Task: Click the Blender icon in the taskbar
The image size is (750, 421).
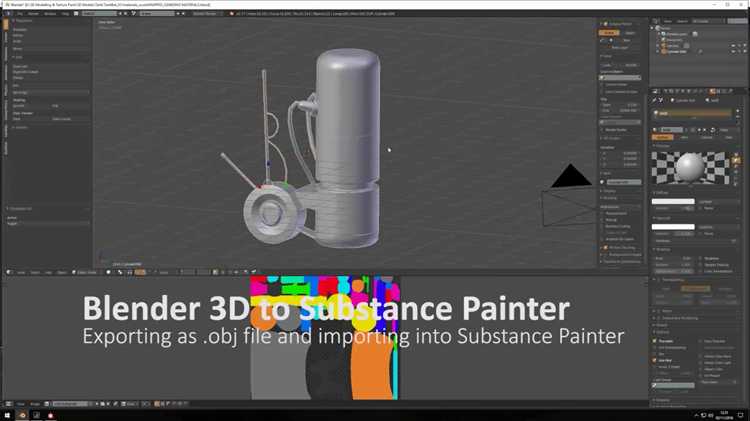Action: click(x=22, y=415)
